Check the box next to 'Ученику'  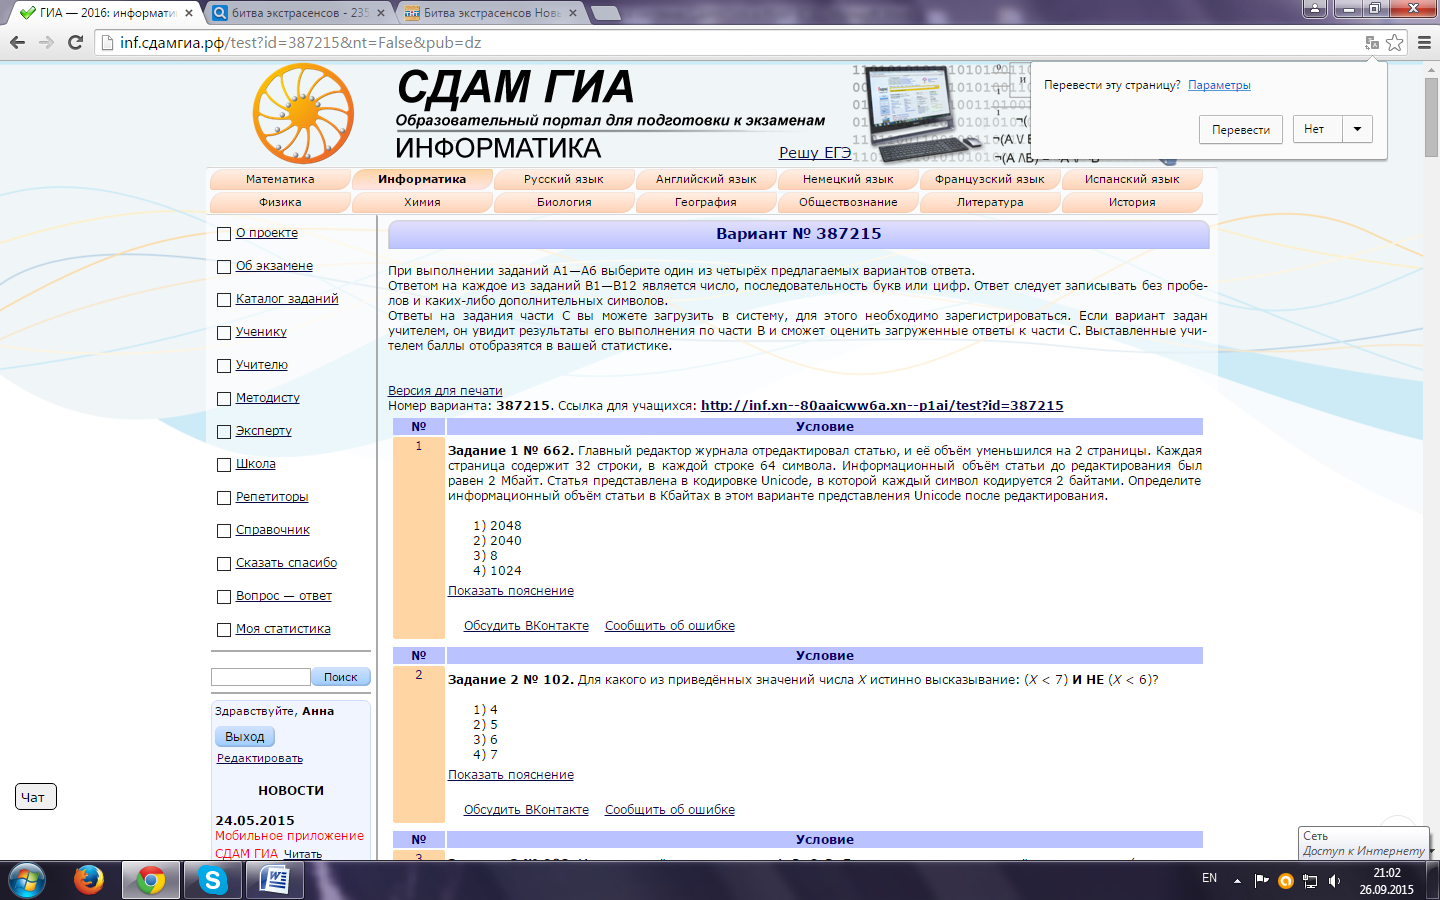(x=224, y=333)
